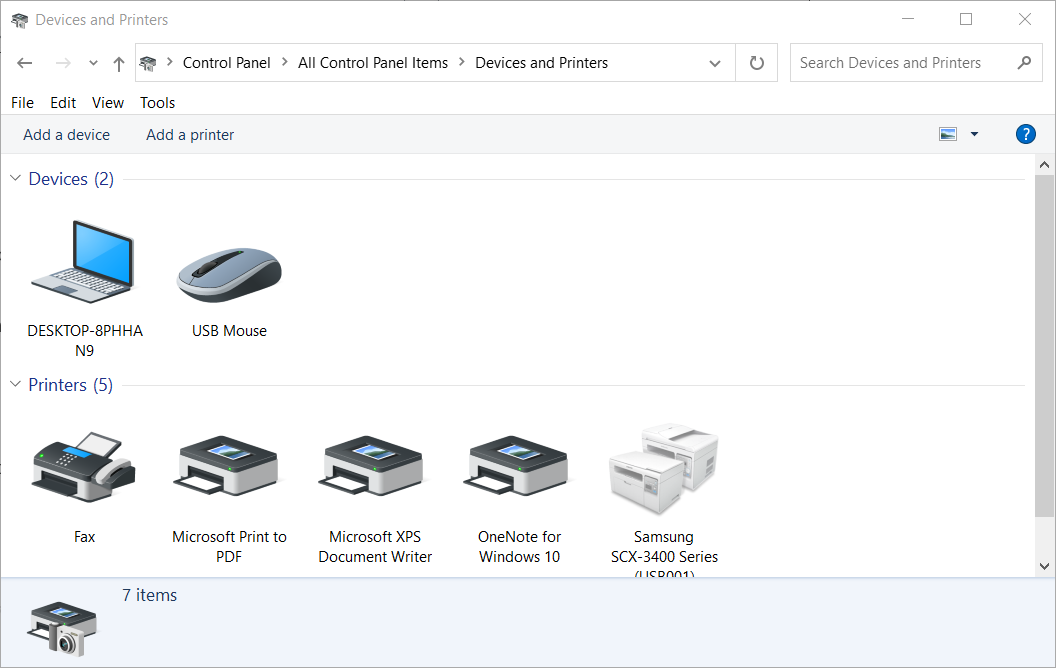Go back with the Back arrow

pos(25,63)
